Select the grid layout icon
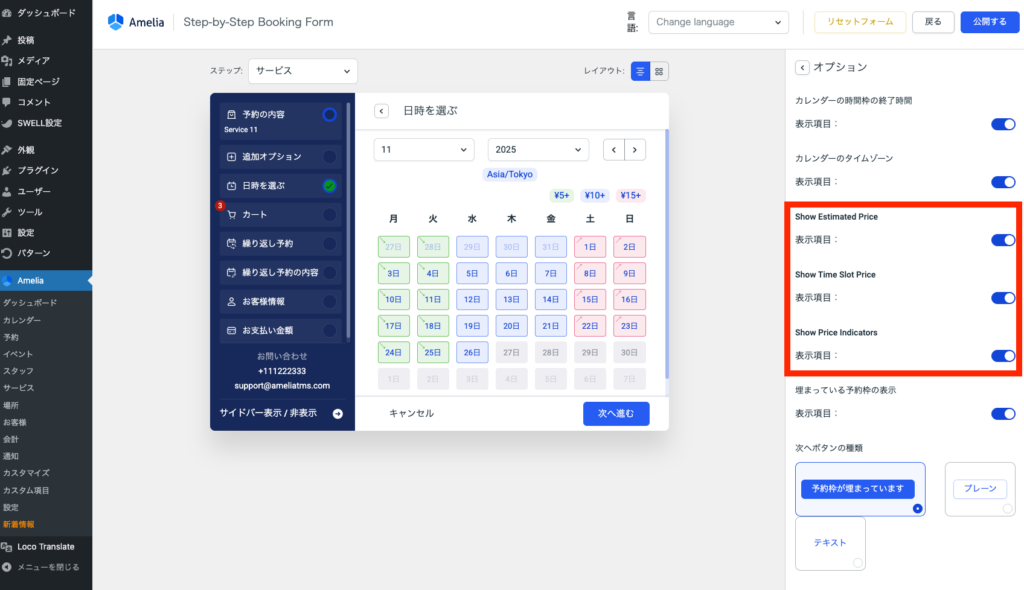 tap(660, 71)
